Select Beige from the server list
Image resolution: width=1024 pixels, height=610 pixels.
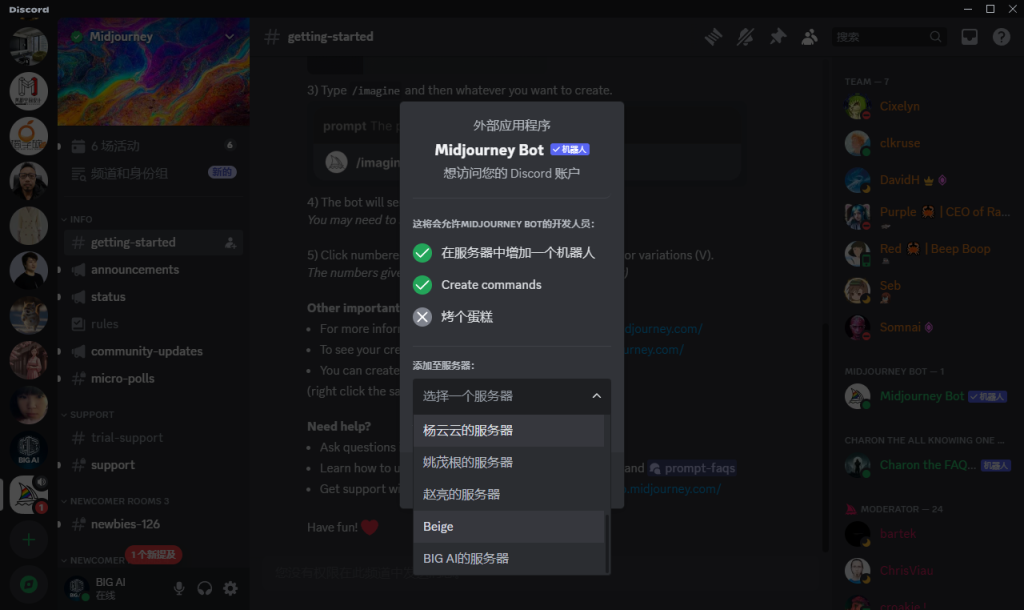[x=509, y=526]
